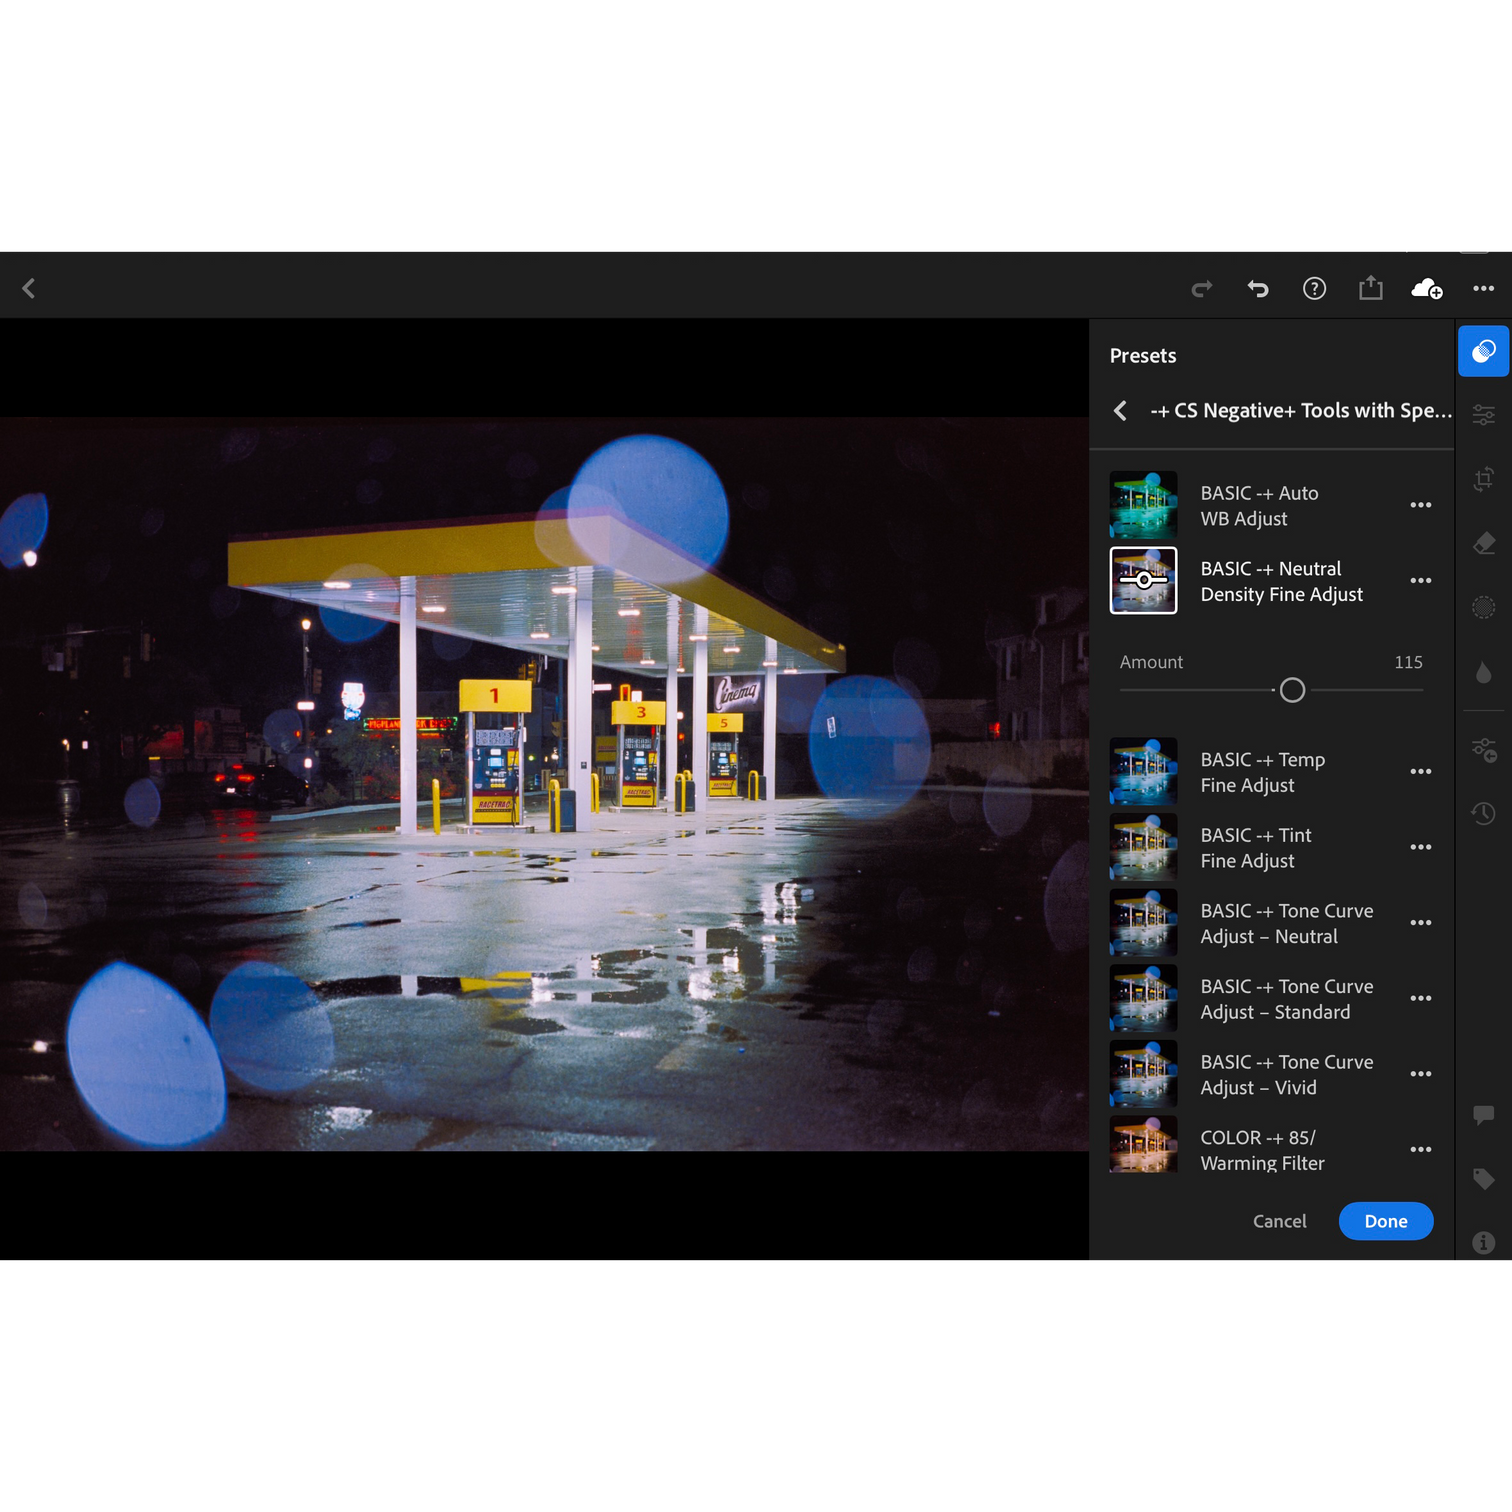1512x1512 pixels.
Task: Adjust the preset Amount slider
Action: [1291, 690]
